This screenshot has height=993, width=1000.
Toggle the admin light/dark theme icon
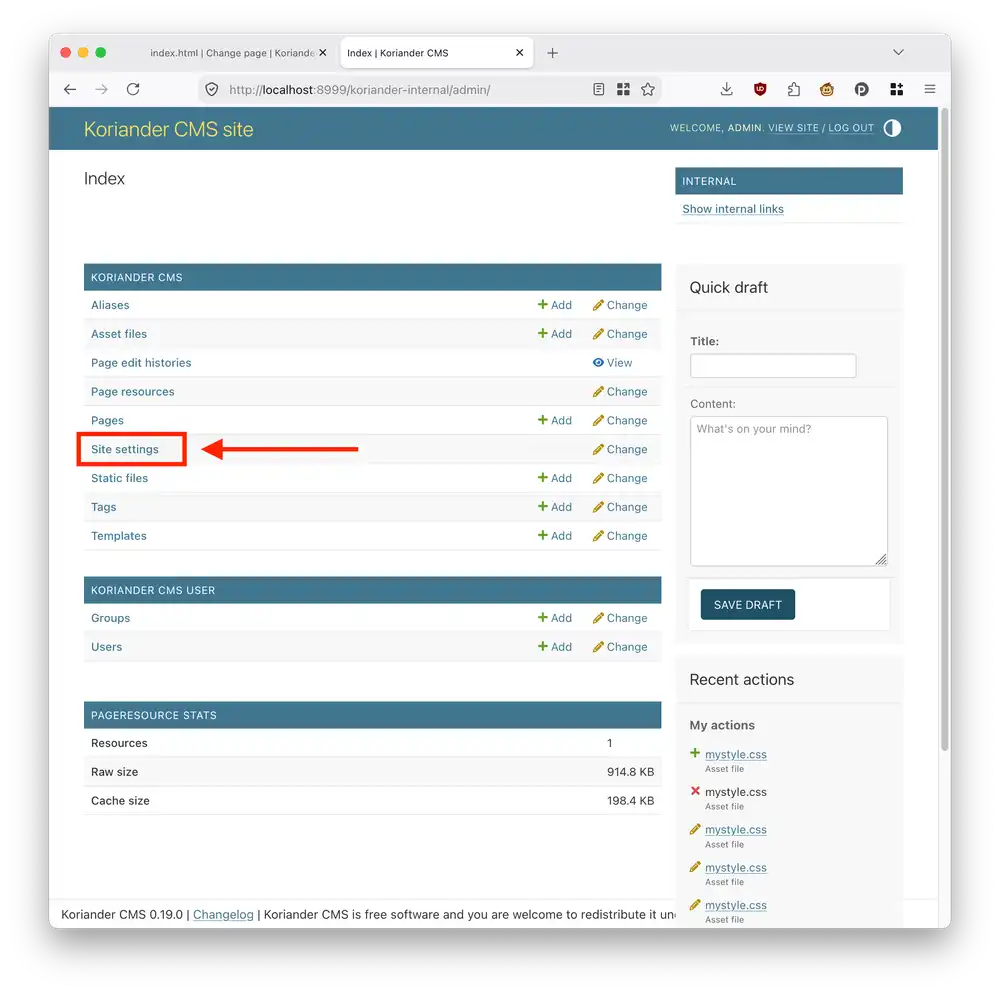[x=892, y=128]
